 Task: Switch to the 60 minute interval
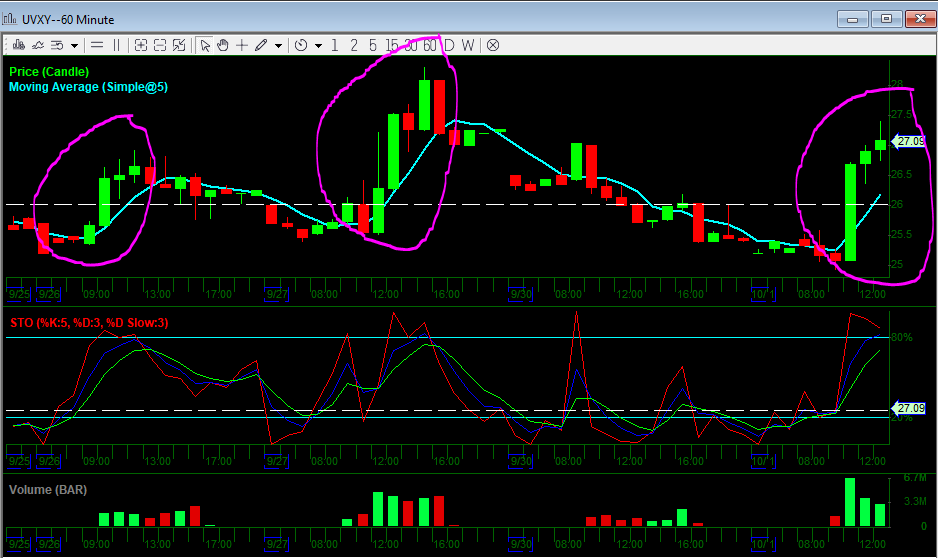(430, 45)
